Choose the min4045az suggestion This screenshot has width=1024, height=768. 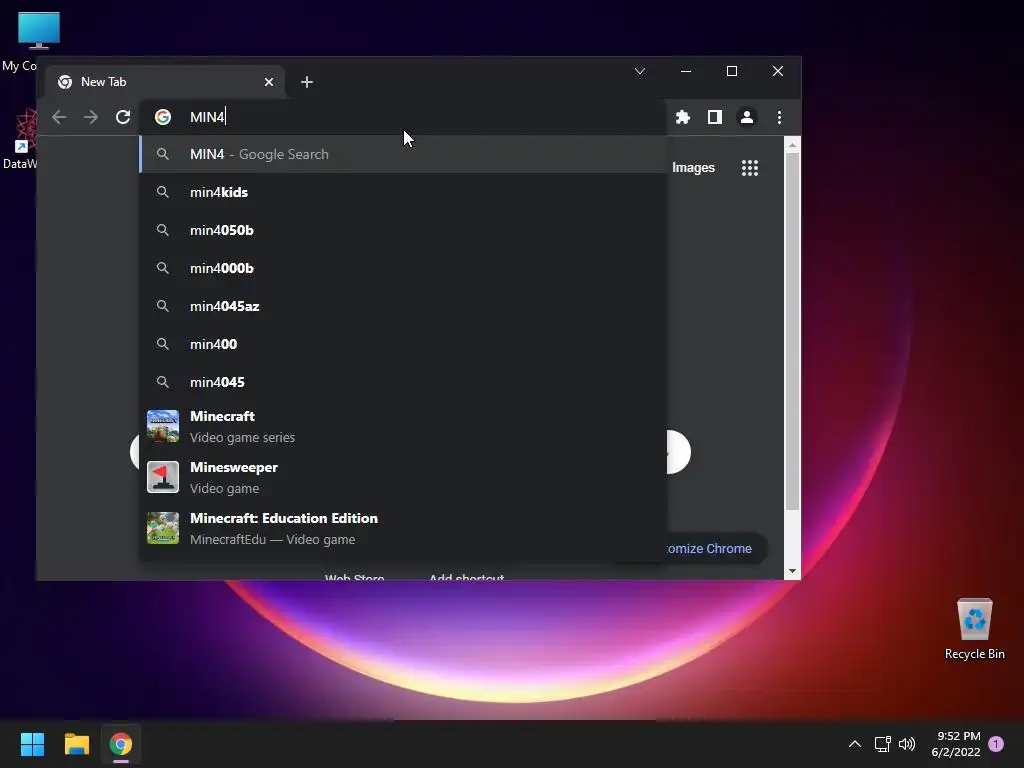pyautogui.click(x=404, y=306)
